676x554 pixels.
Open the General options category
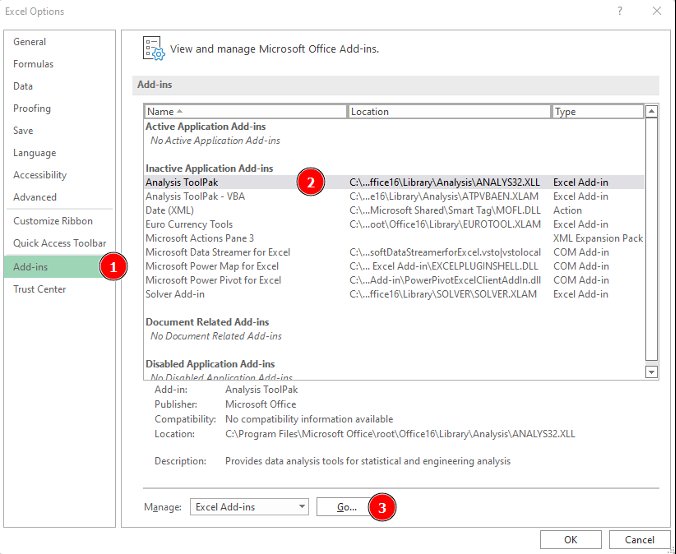point(30,42)
